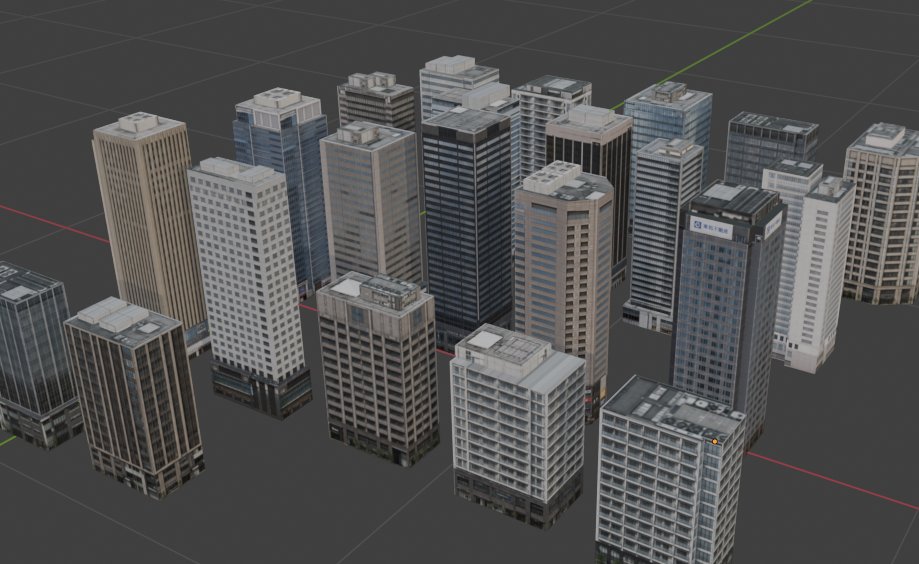Select the brown striped building at front left
The image size is (919, 564).
coord(135,399)
